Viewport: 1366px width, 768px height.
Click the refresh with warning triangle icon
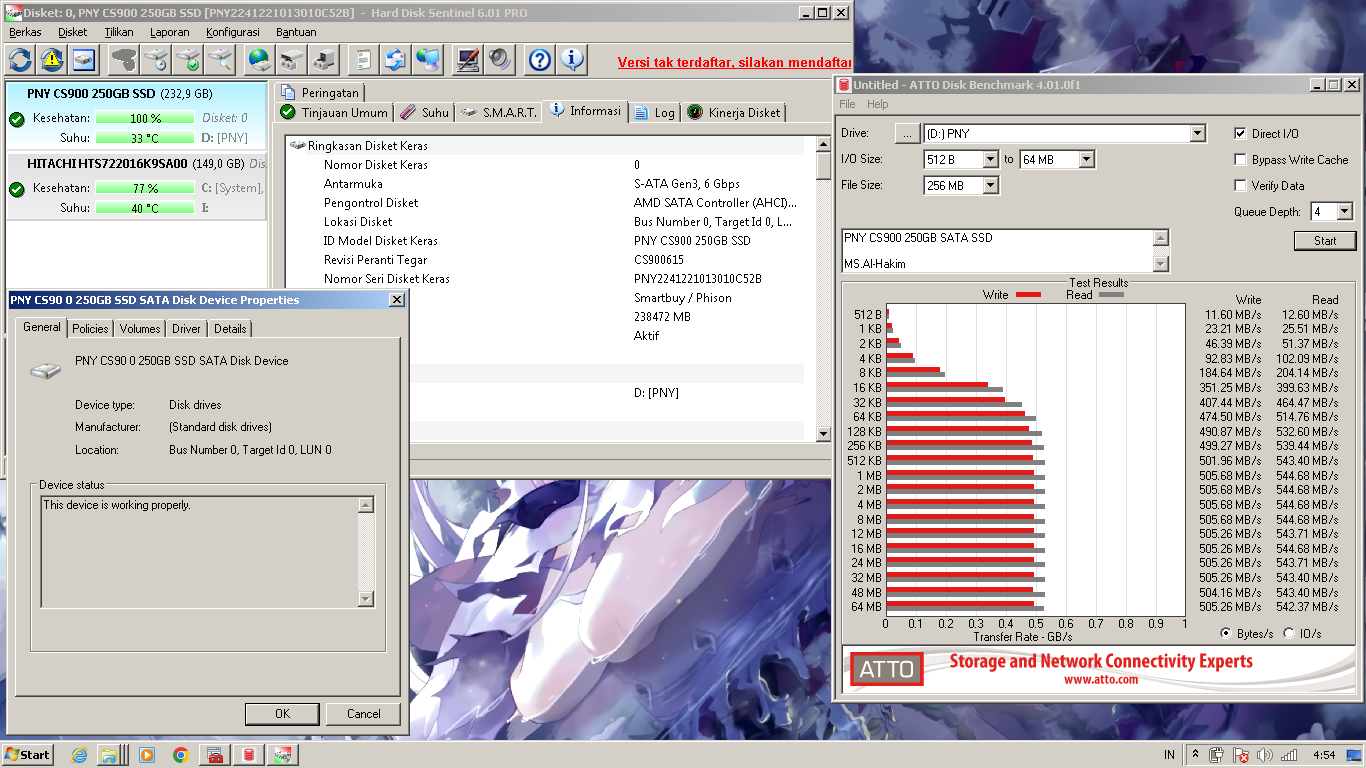point(52,59)
